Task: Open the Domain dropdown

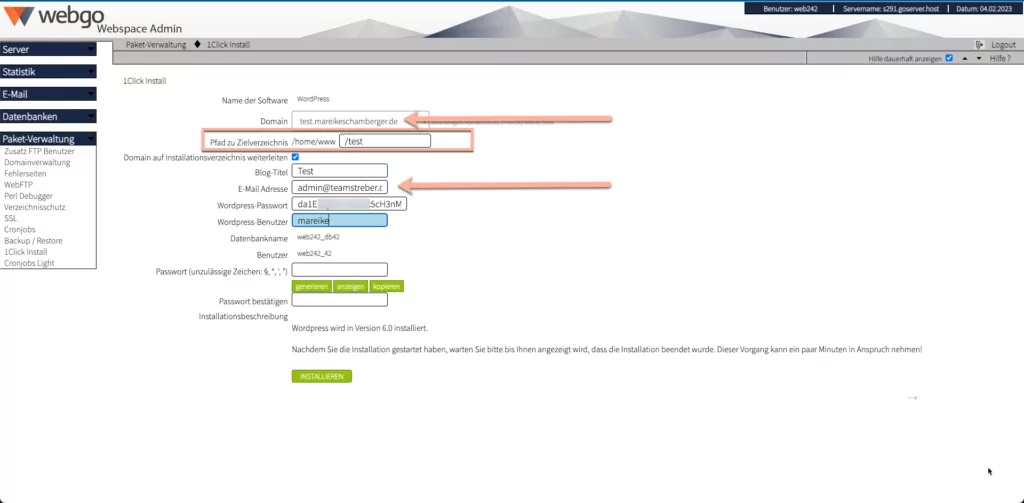Action: pos(360,121)
